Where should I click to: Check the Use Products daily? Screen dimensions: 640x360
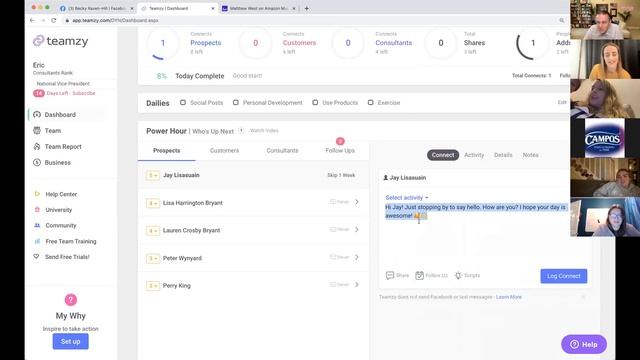pos(315,102)
